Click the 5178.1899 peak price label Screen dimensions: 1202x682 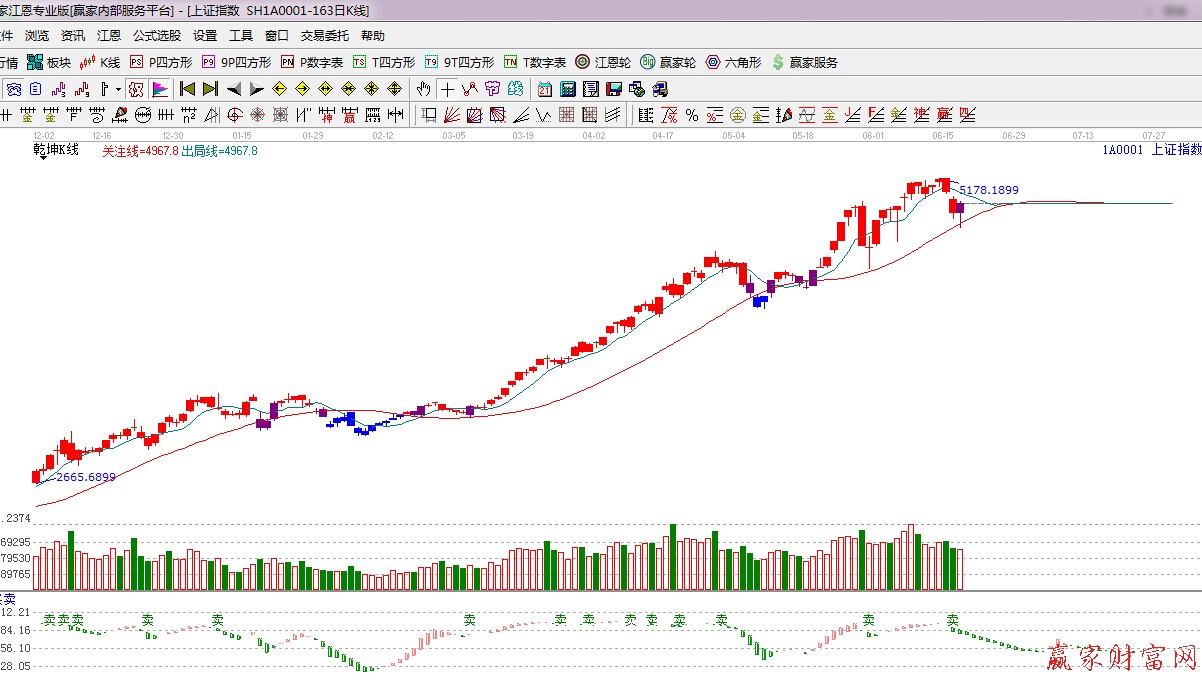988,190
